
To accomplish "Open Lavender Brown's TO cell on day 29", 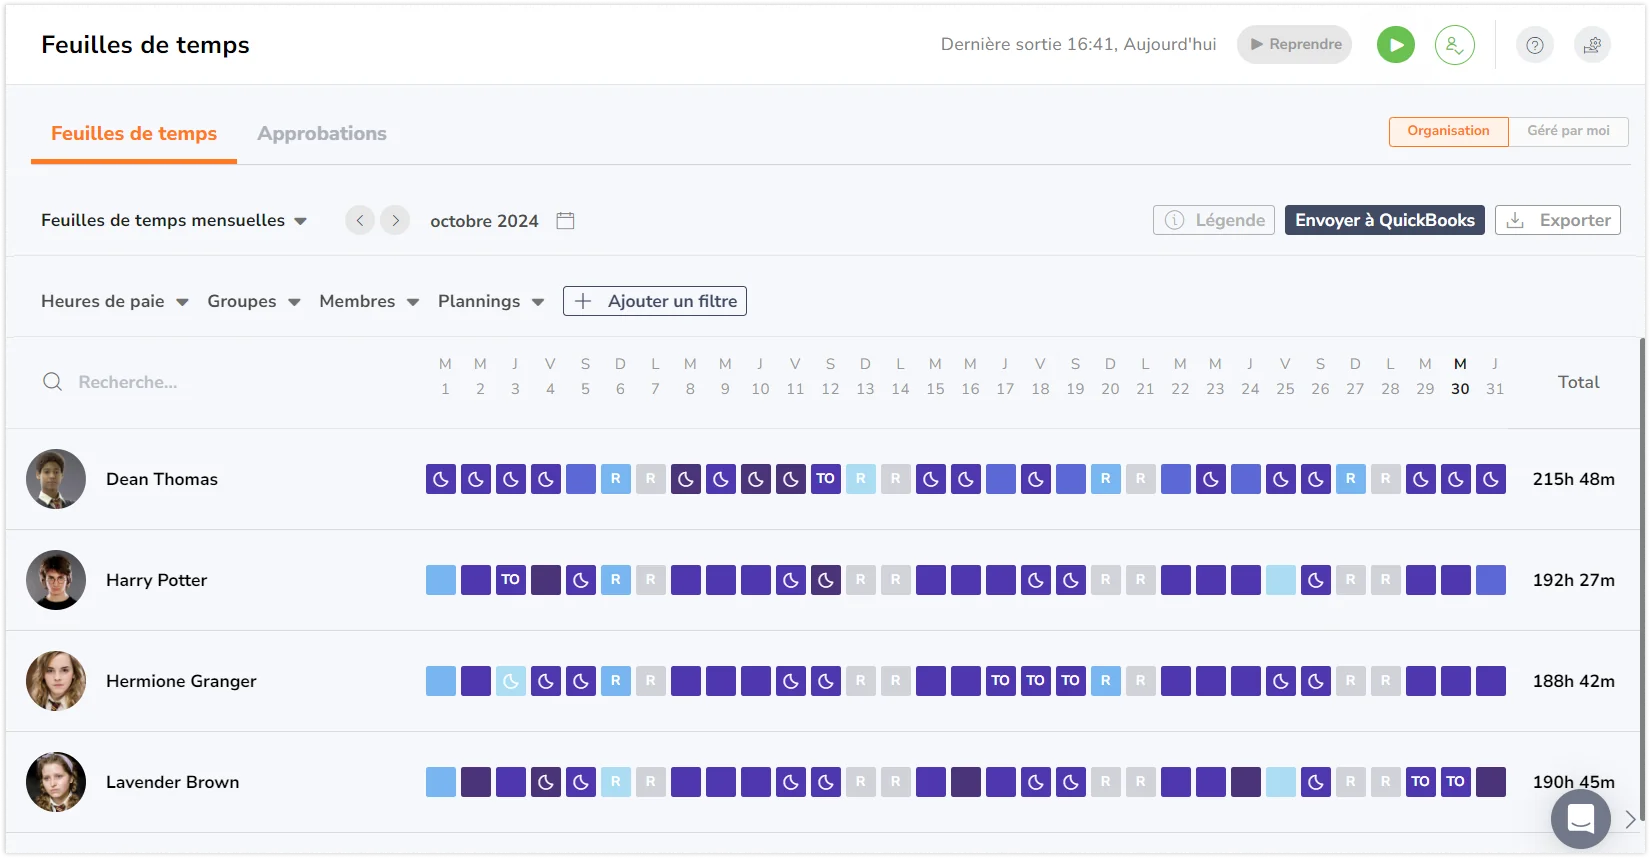I will click(1421, 782).
